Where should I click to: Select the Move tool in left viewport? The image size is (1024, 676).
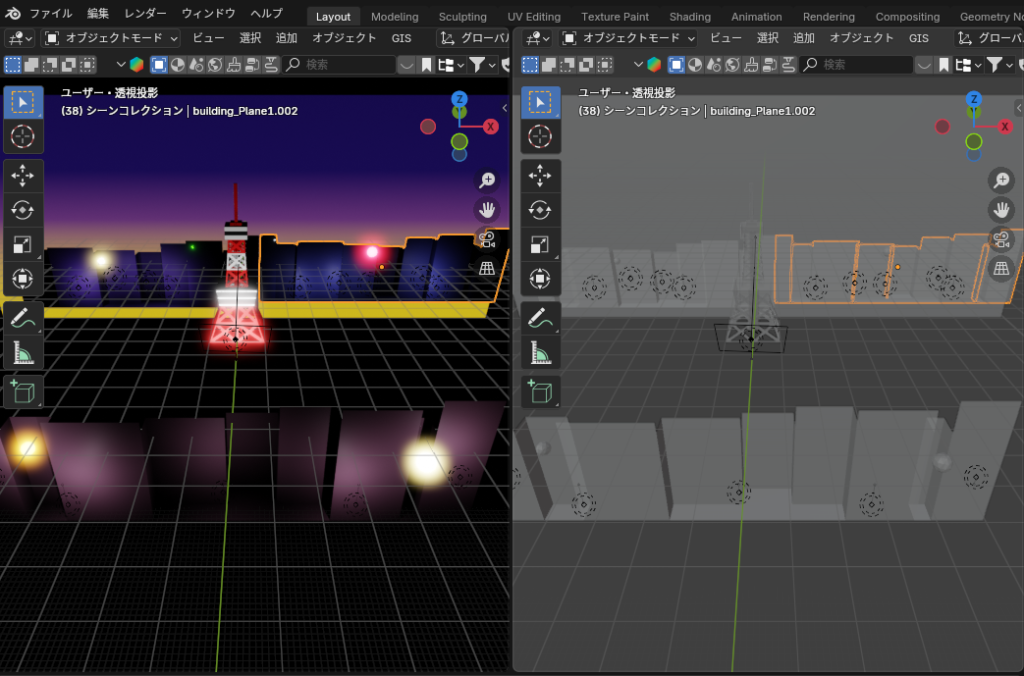(x=22, y=176)
